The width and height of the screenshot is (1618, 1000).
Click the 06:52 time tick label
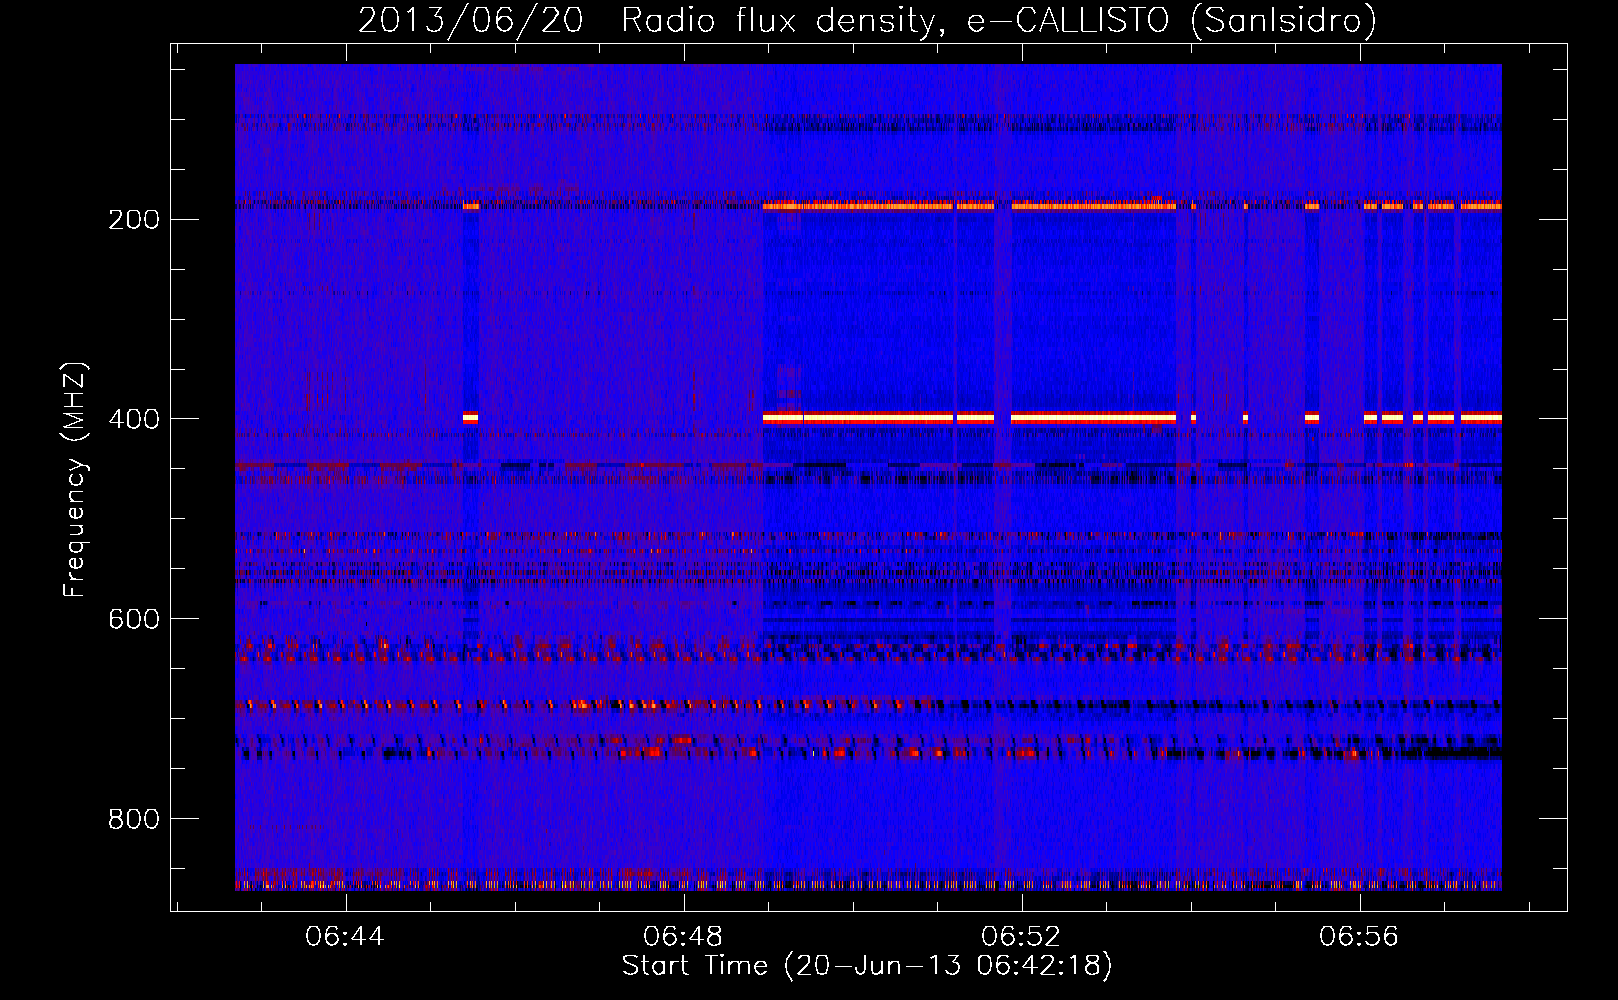(x=1021, y=937)
